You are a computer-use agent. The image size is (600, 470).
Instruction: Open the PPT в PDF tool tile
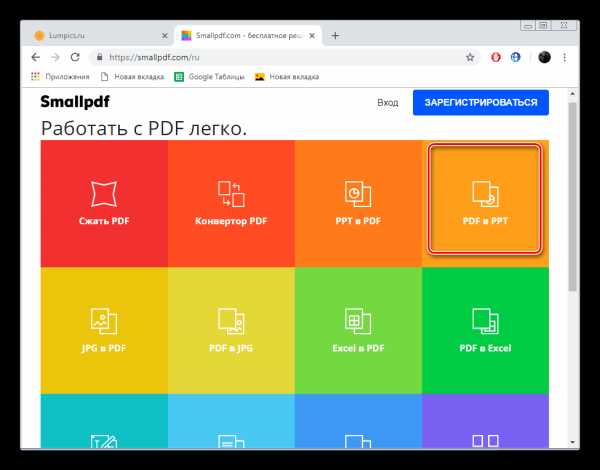(358, 204)
